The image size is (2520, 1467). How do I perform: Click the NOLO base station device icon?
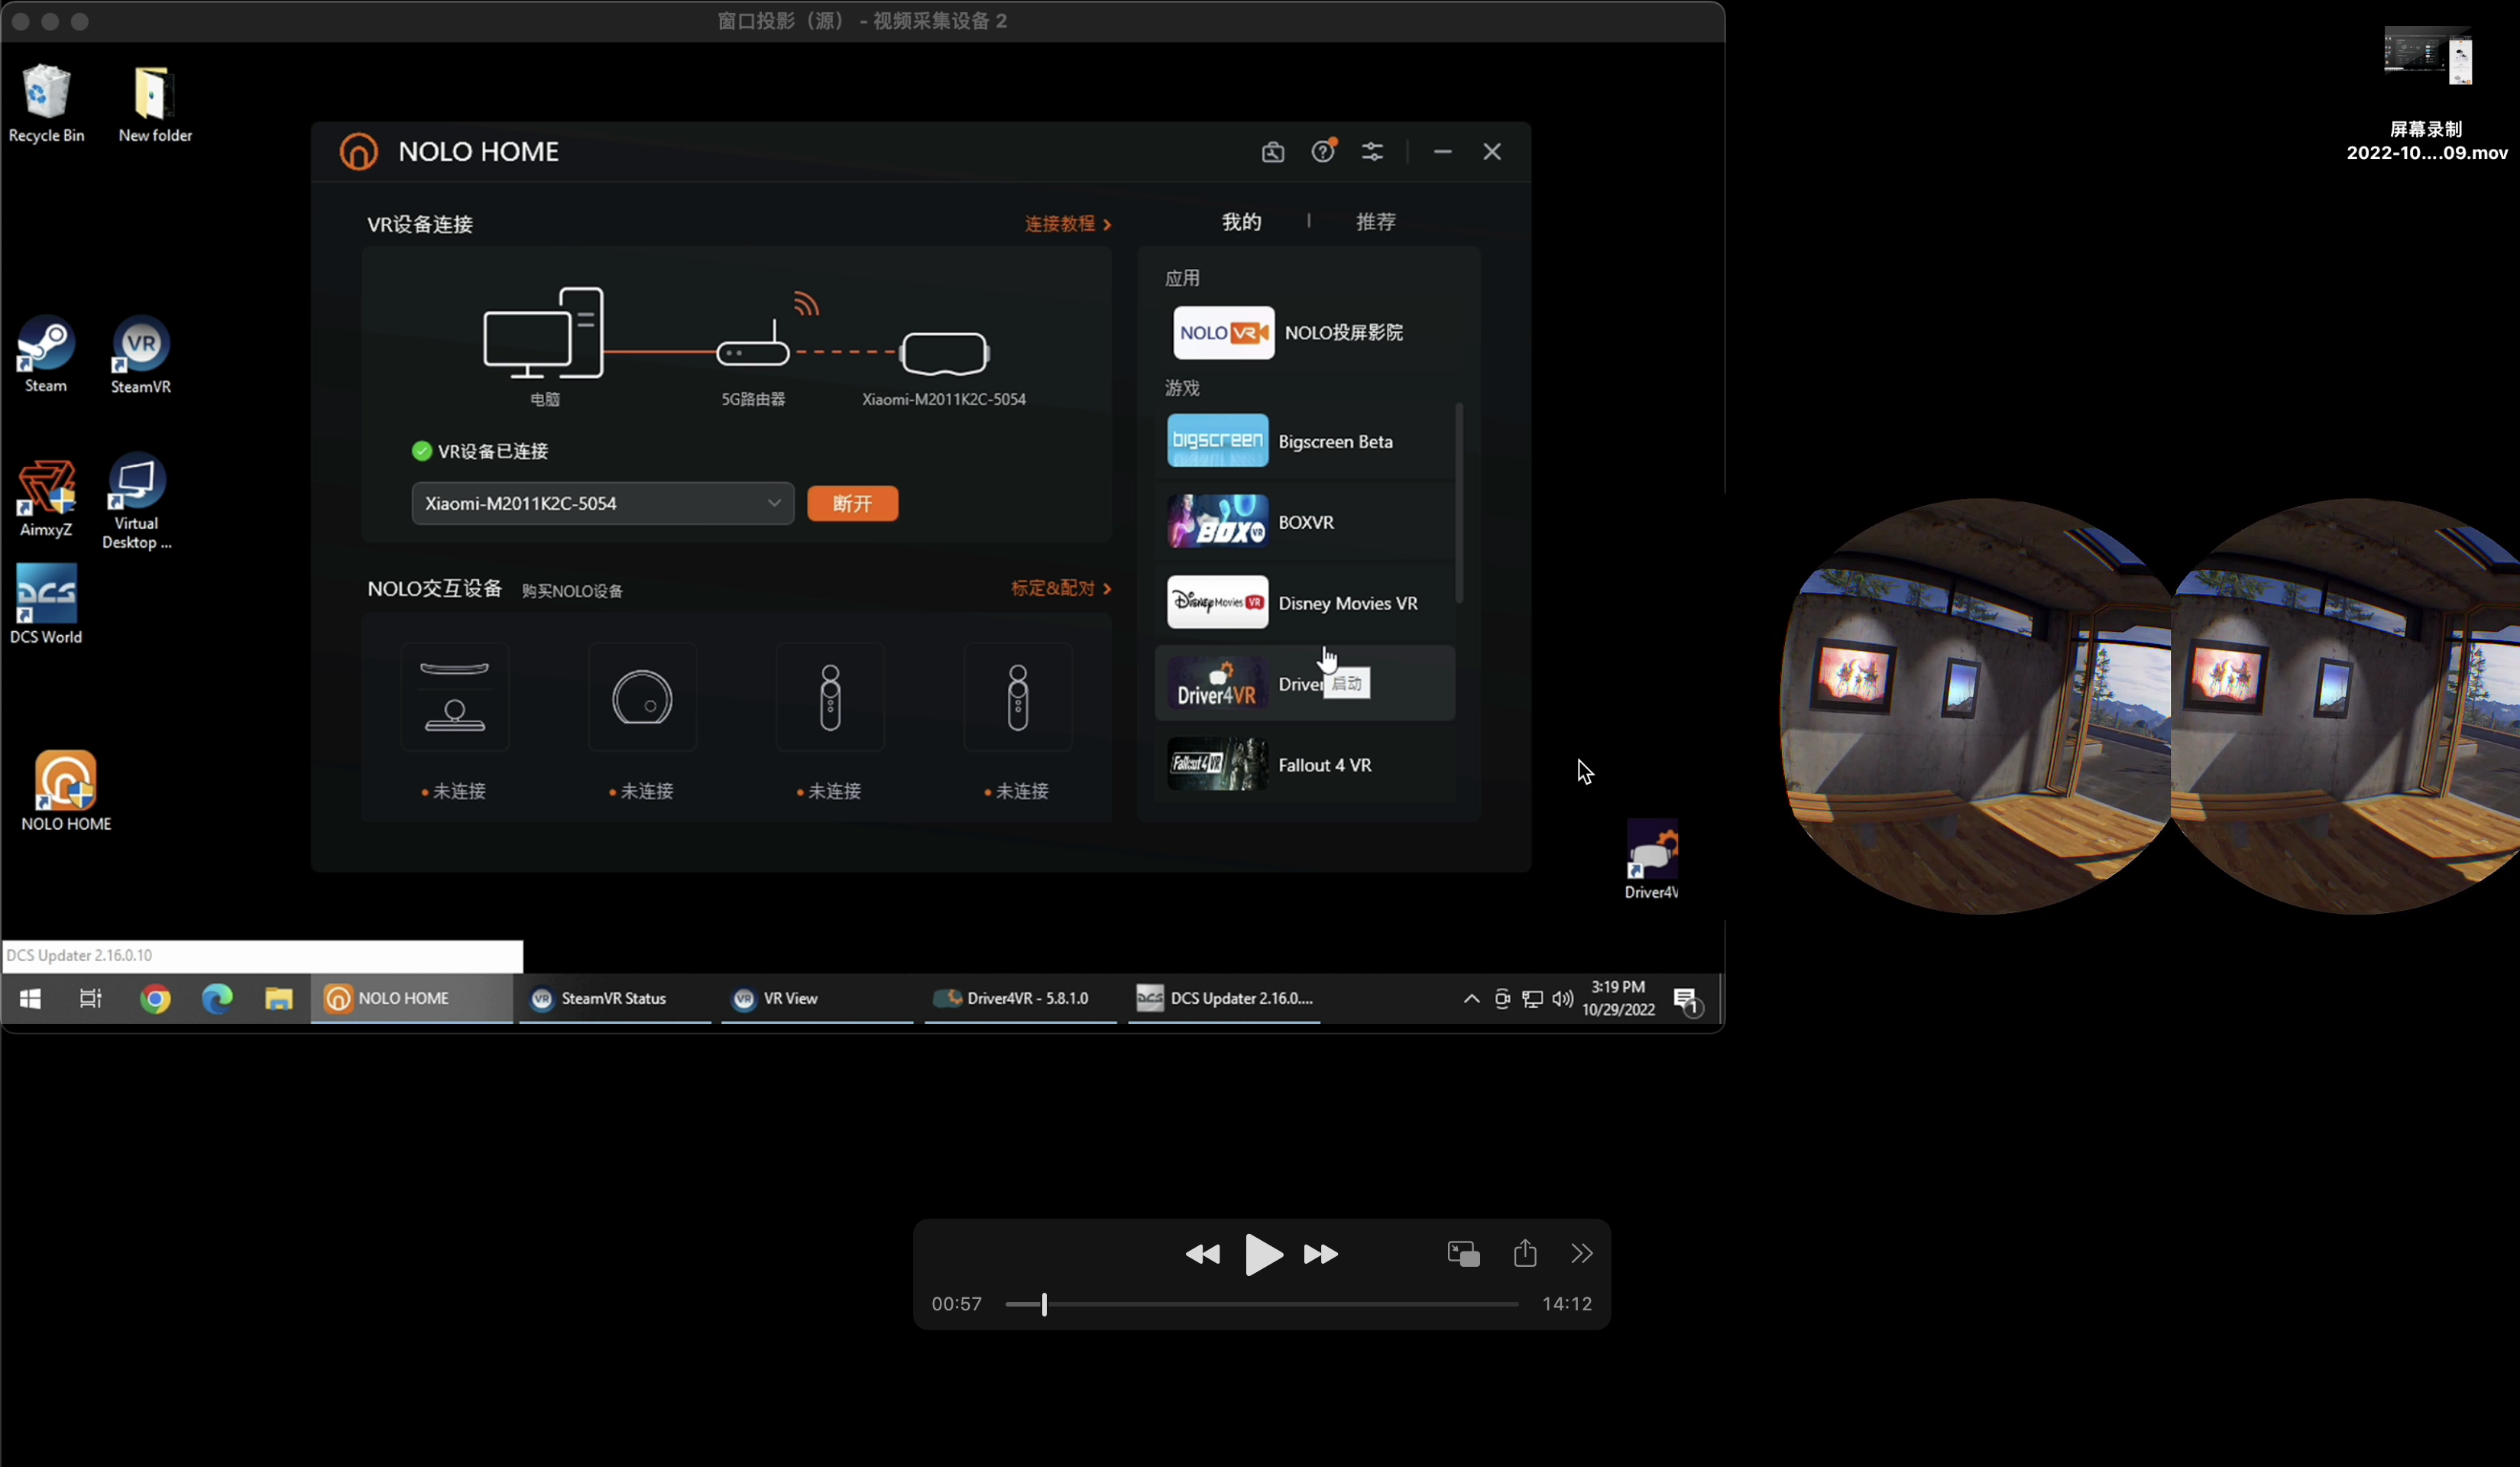pos(455,697)
